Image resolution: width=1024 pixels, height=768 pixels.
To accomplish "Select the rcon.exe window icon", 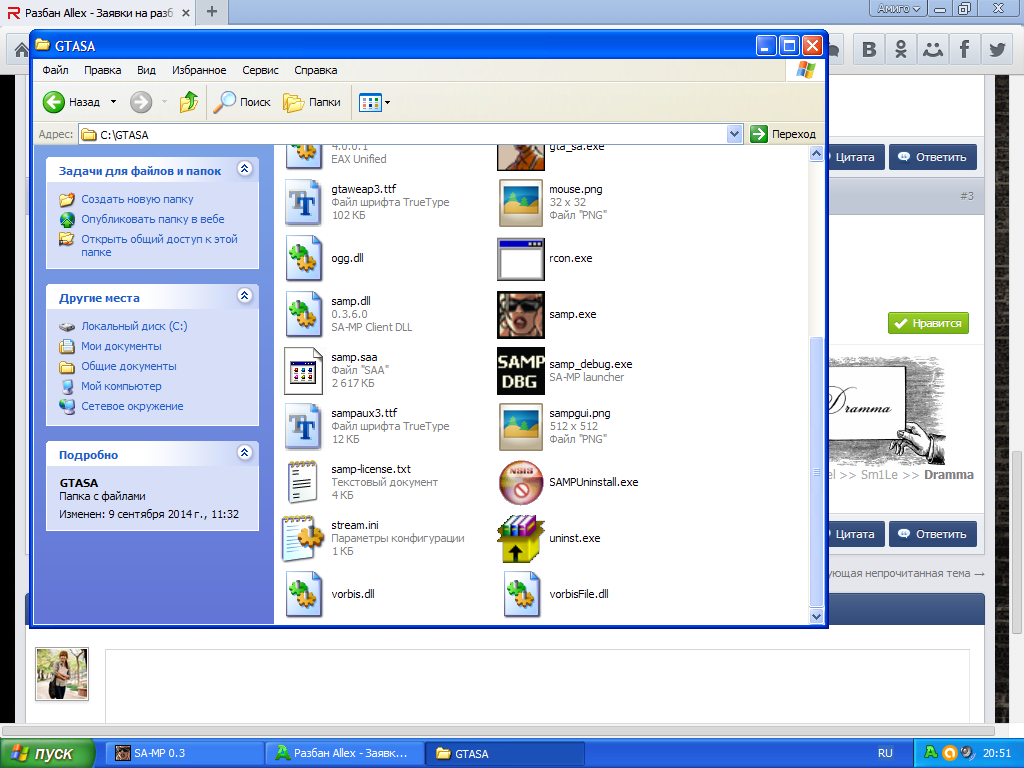I will [x=520, y=259].
